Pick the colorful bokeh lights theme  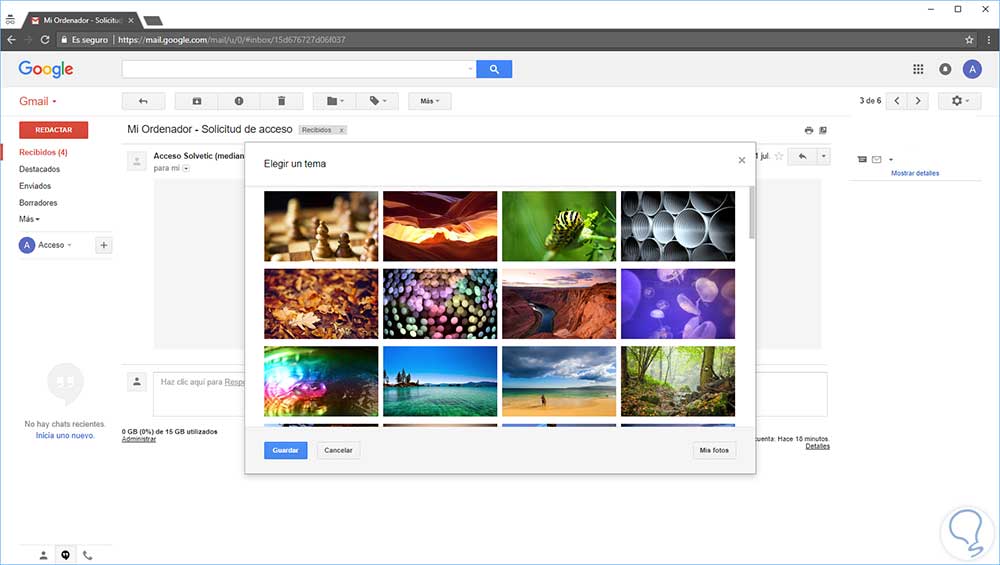[x=440, y=304]
